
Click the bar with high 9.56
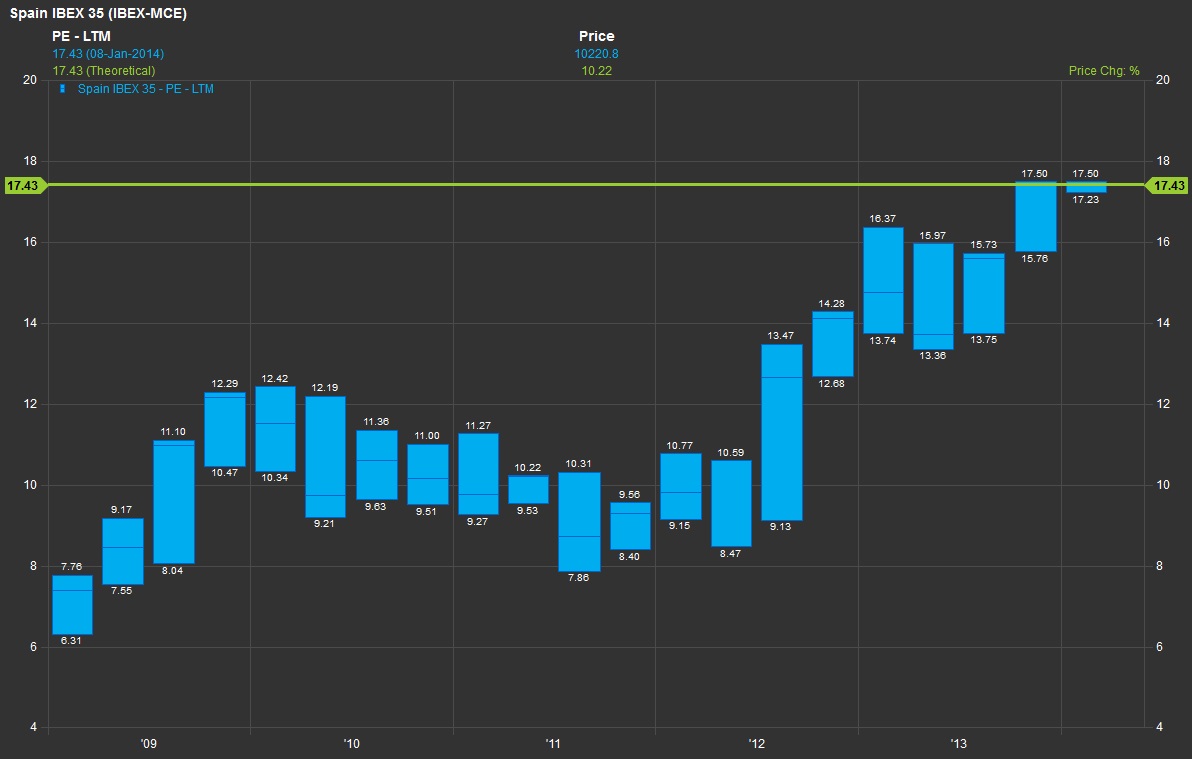point(630,526)
